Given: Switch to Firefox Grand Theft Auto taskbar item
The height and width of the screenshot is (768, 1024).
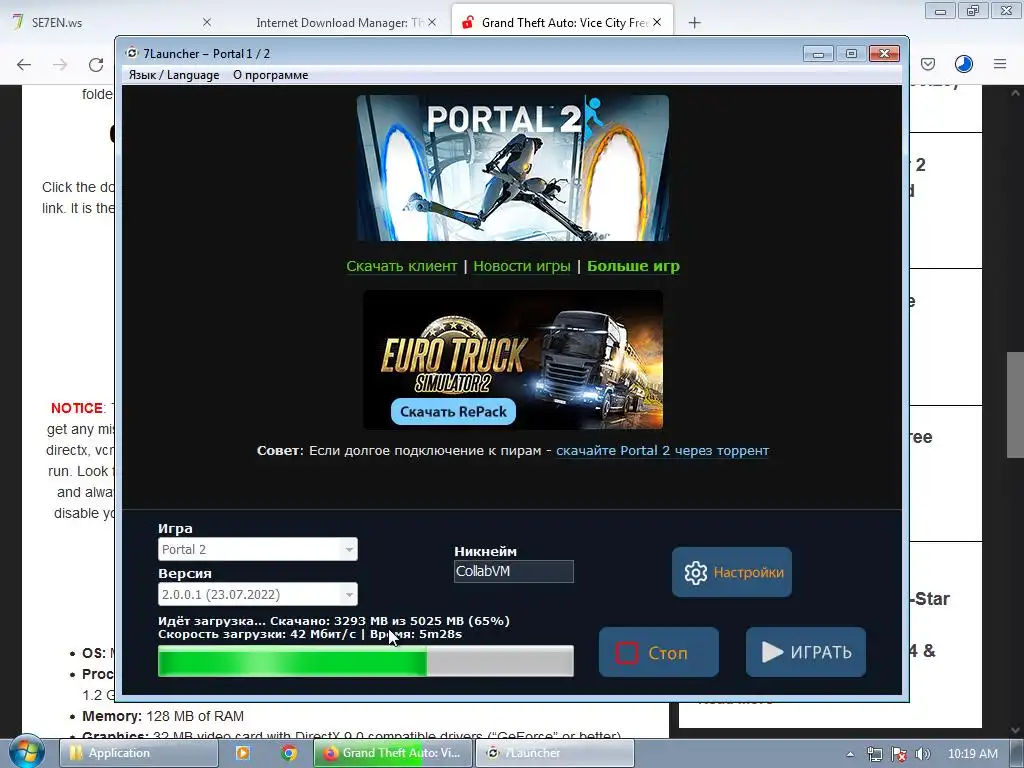Looking at the screenshot, I should click(x=393, y=753).
